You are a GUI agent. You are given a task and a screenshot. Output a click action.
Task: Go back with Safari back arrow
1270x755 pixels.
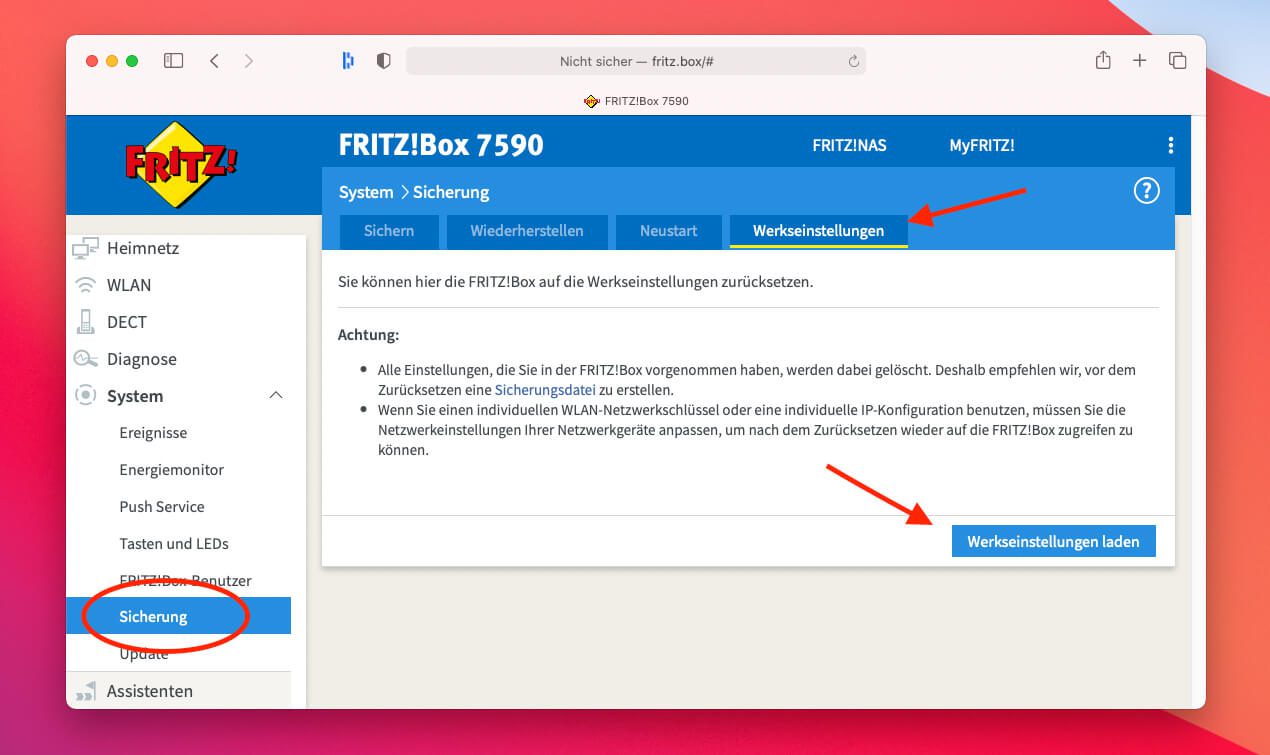214,61
